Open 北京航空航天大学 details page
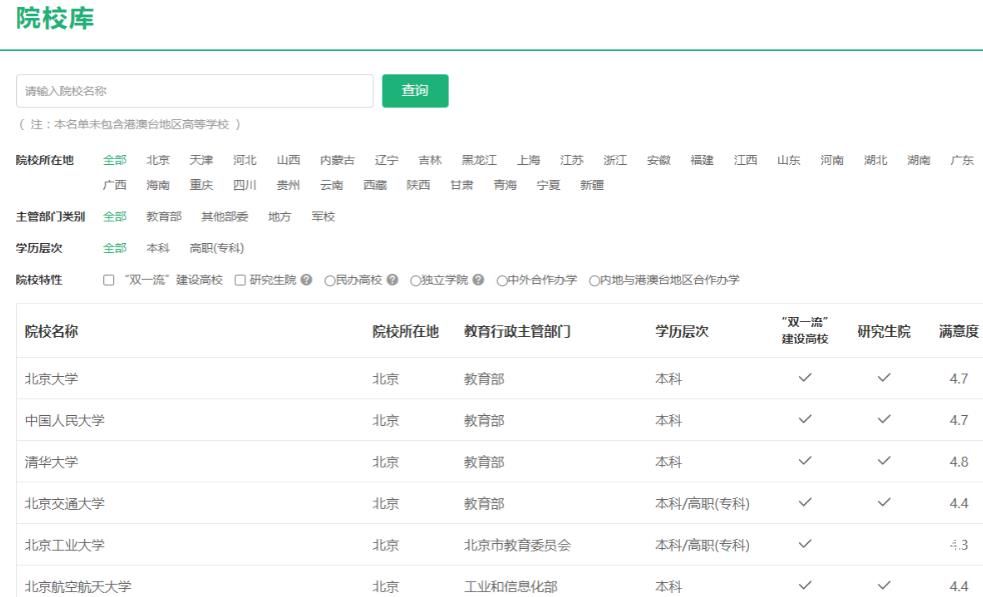The height and width of the screenshot is (597, 983). [78, 587]
